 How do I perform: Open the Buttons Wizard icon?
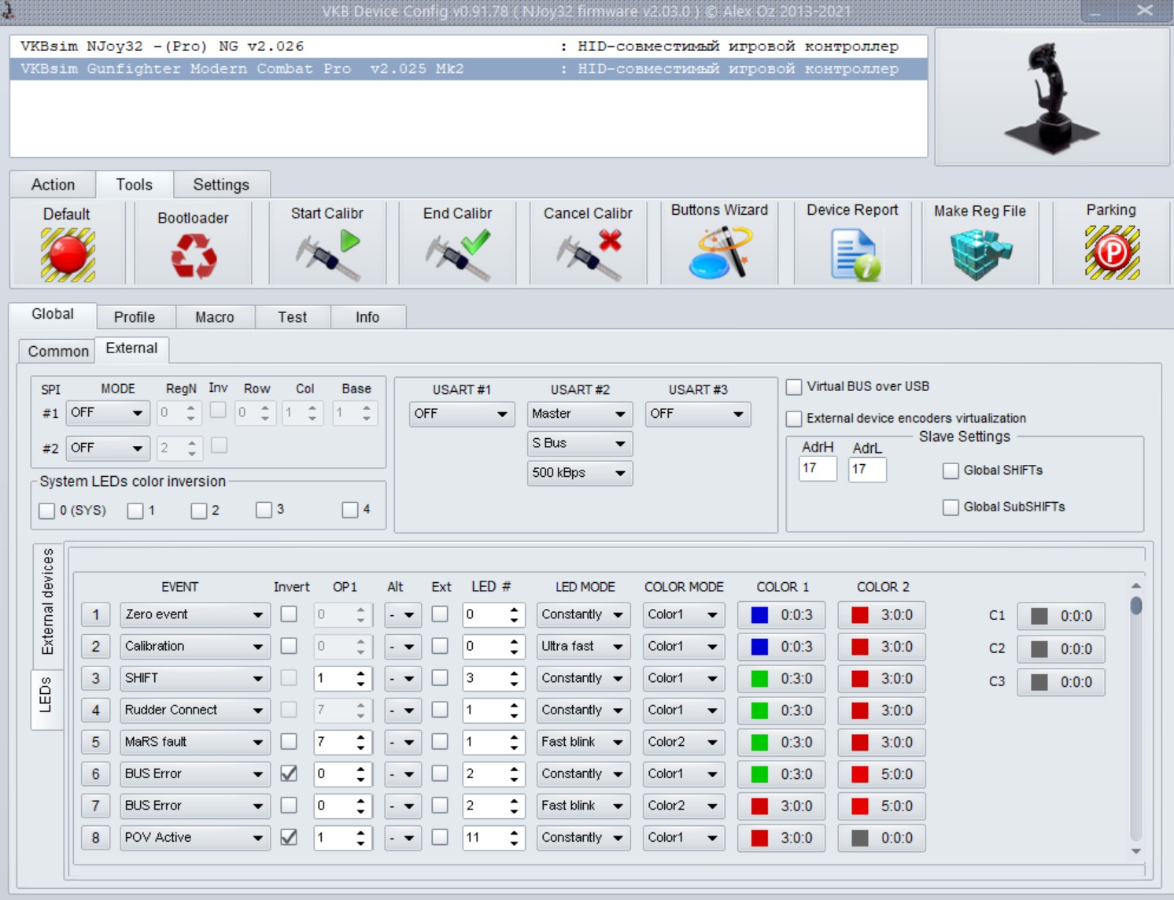click(x=719, y=253)
